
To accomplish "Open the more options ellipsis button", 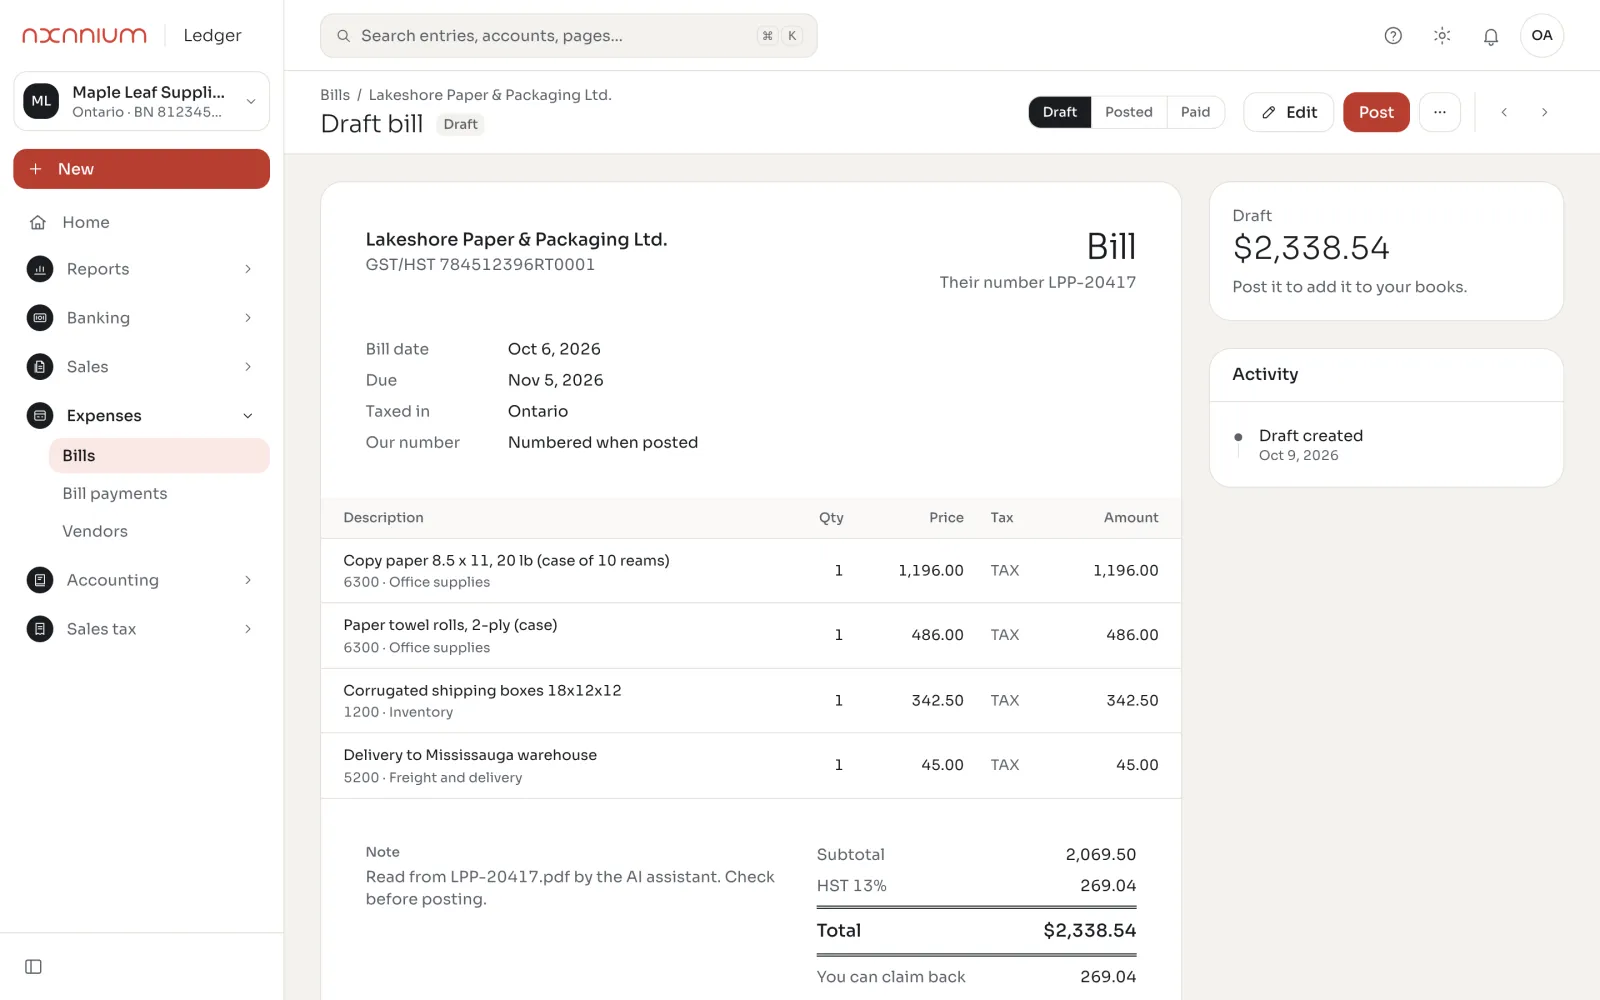I will click(x=1440, y=112).
